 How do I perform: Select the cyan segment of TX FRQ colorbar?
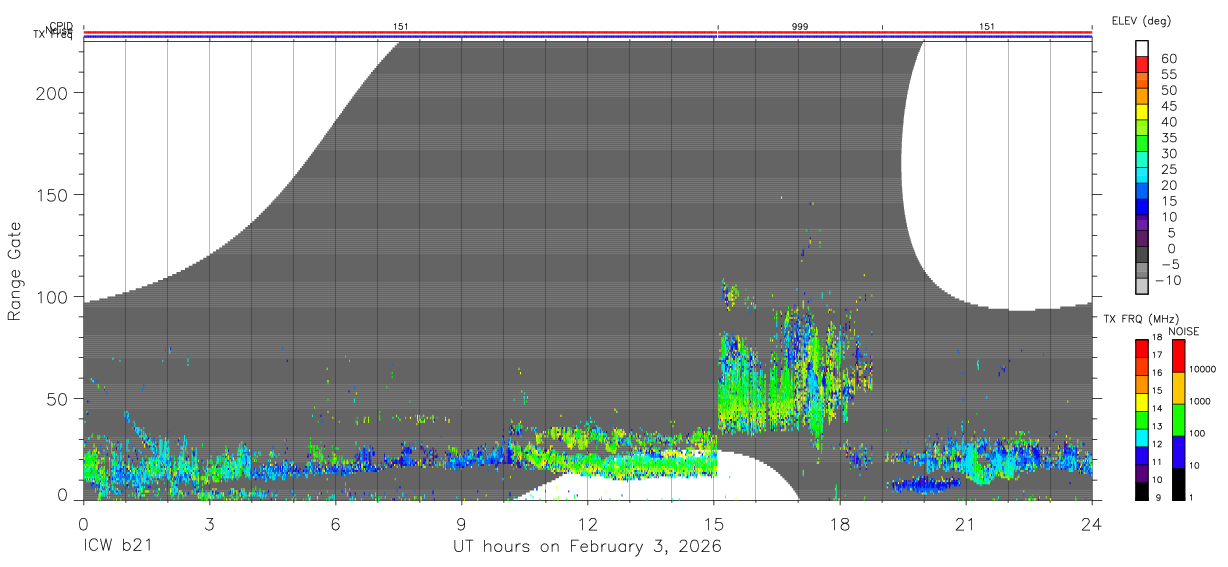pyautogui.click(x=1142, y=438)
